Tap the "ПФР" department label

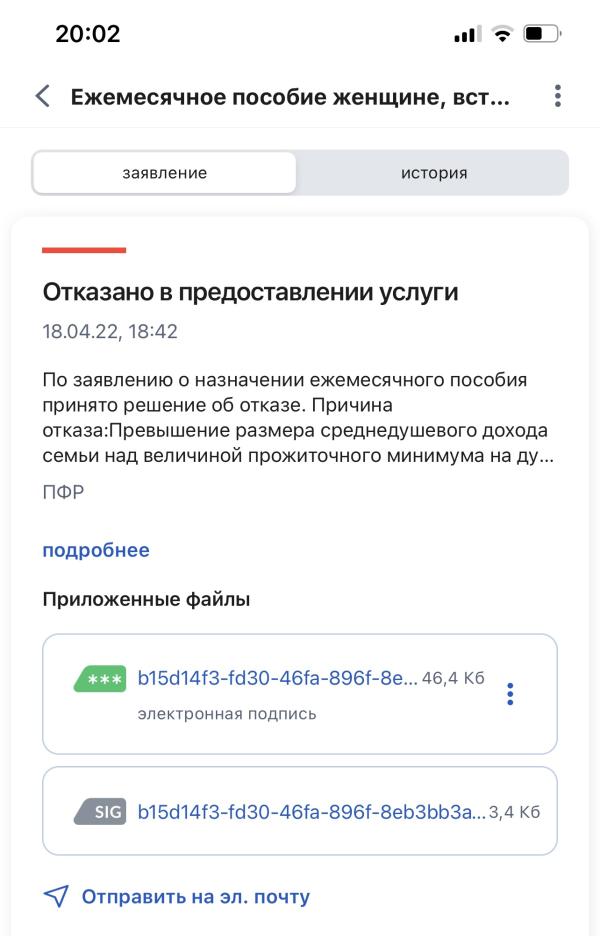(x=63, y=492)
